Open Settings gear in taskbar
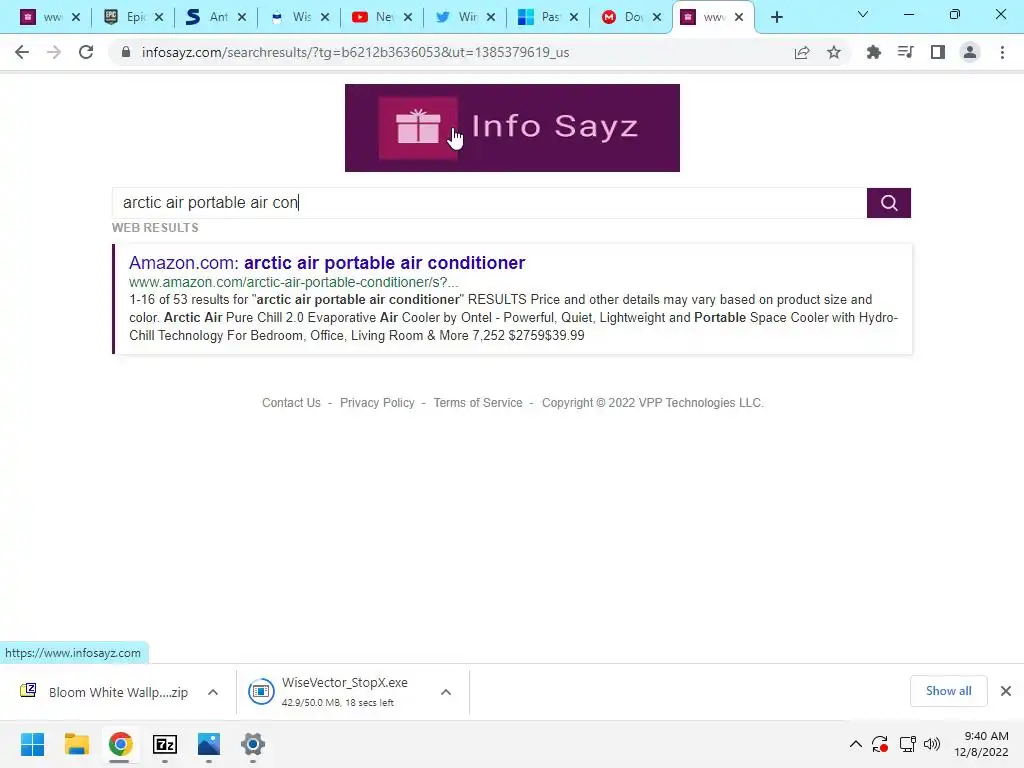 [253, 744]
